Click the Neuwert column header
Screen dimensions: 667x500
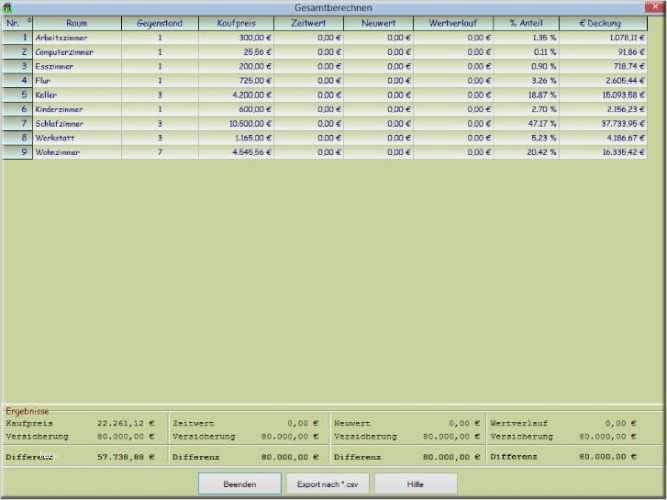click(x=378, y=23)
